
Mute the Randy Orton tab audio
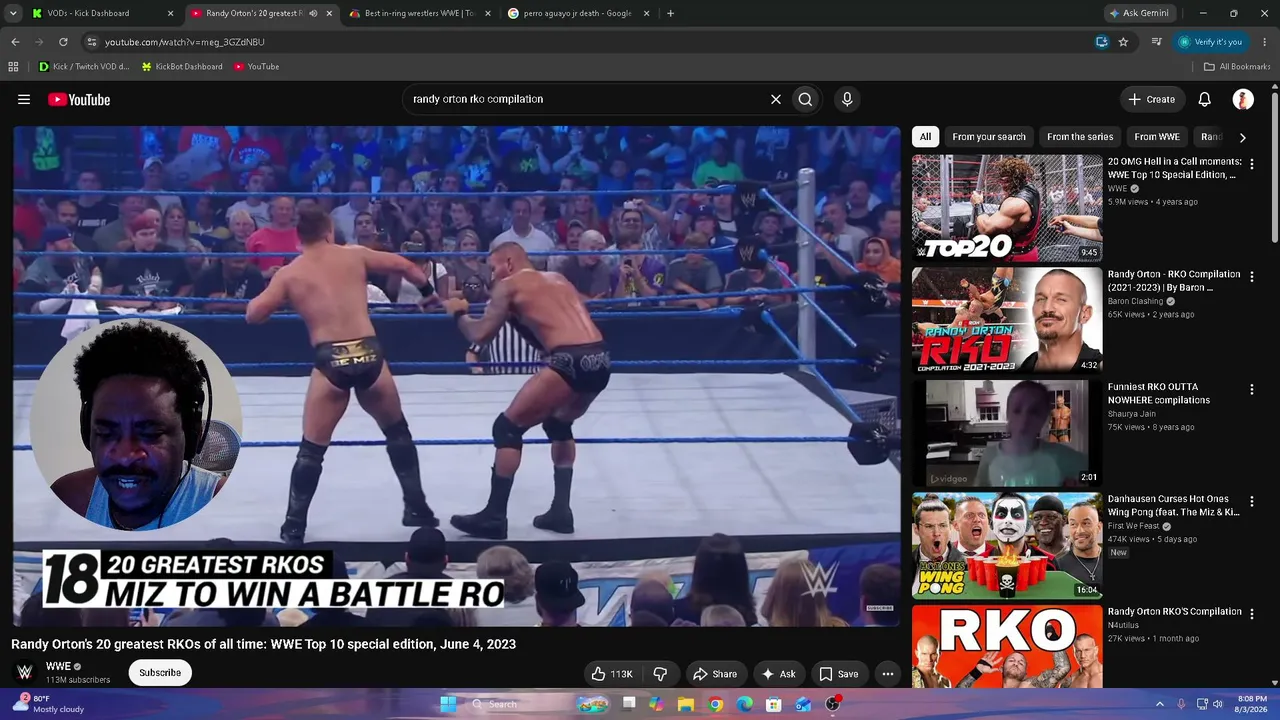pos(313,14)
